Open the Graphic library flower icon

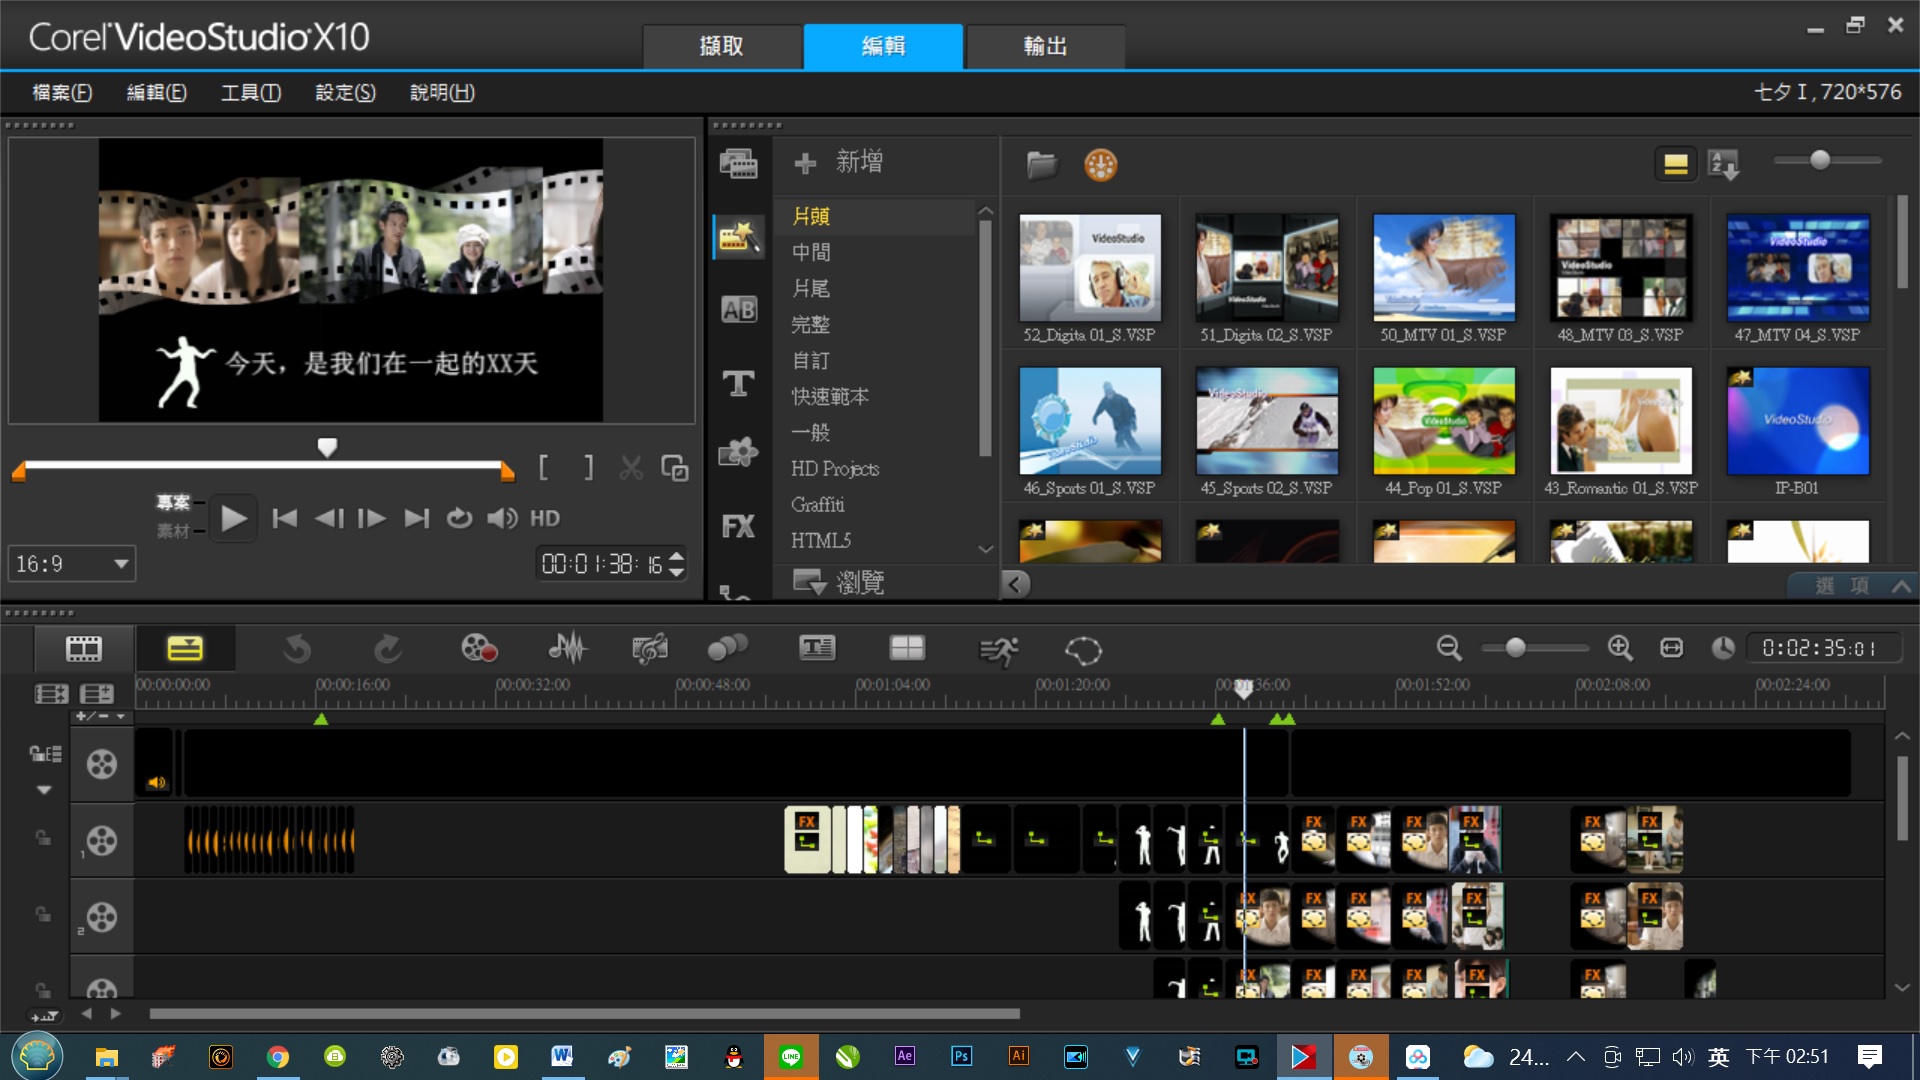coord(738,453)
